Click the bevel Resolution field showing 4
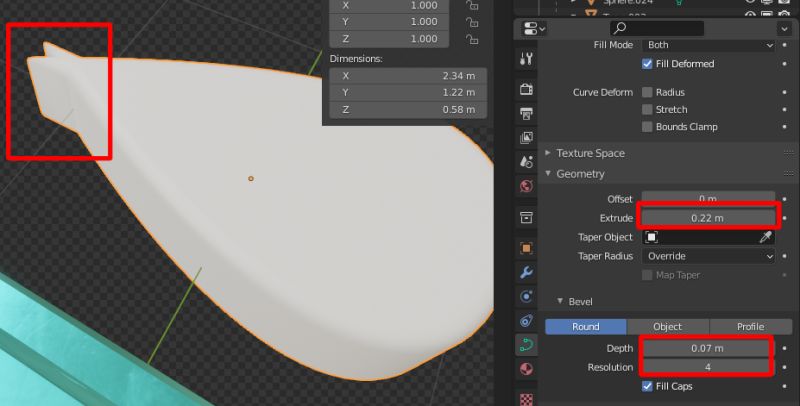The image size is (800, 406). [x=707, y=367]
